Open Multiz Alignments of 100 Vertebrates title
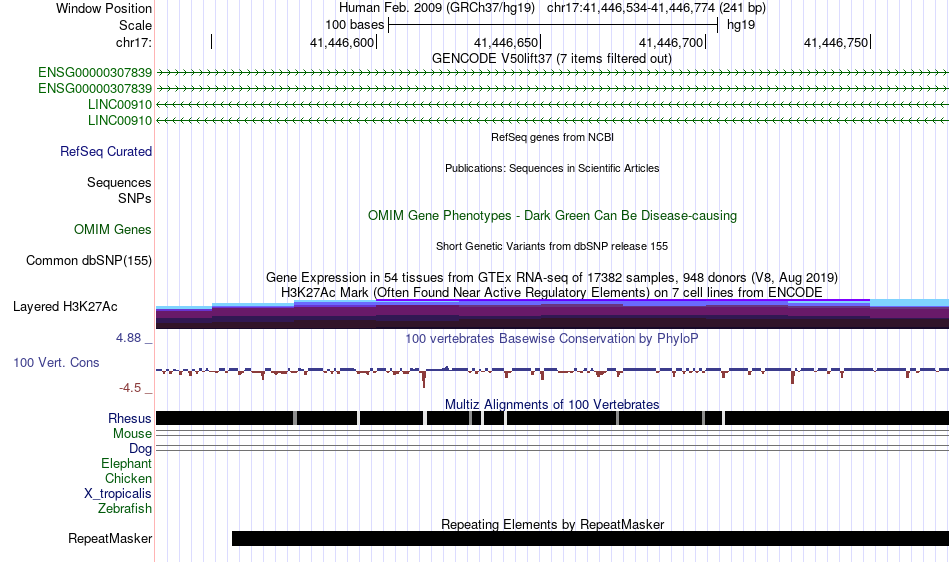 [x=552, y=405]
